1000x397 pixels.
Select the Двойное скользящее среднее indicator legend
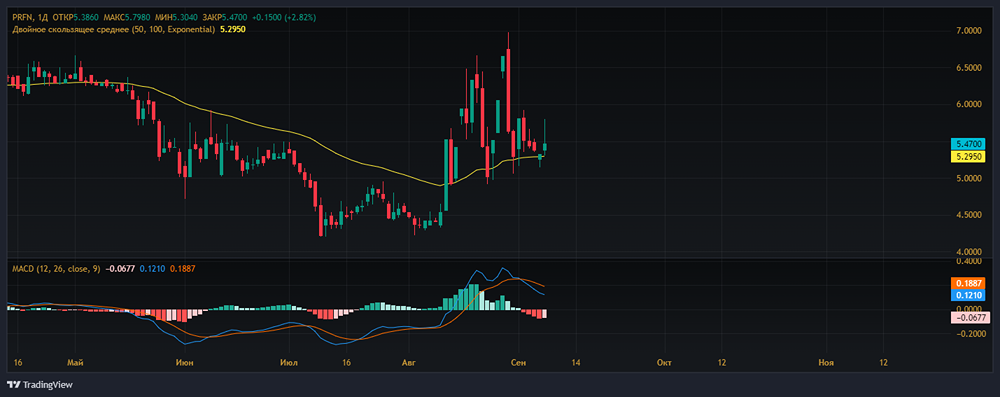pyautogui.click(x=114, y=29)
